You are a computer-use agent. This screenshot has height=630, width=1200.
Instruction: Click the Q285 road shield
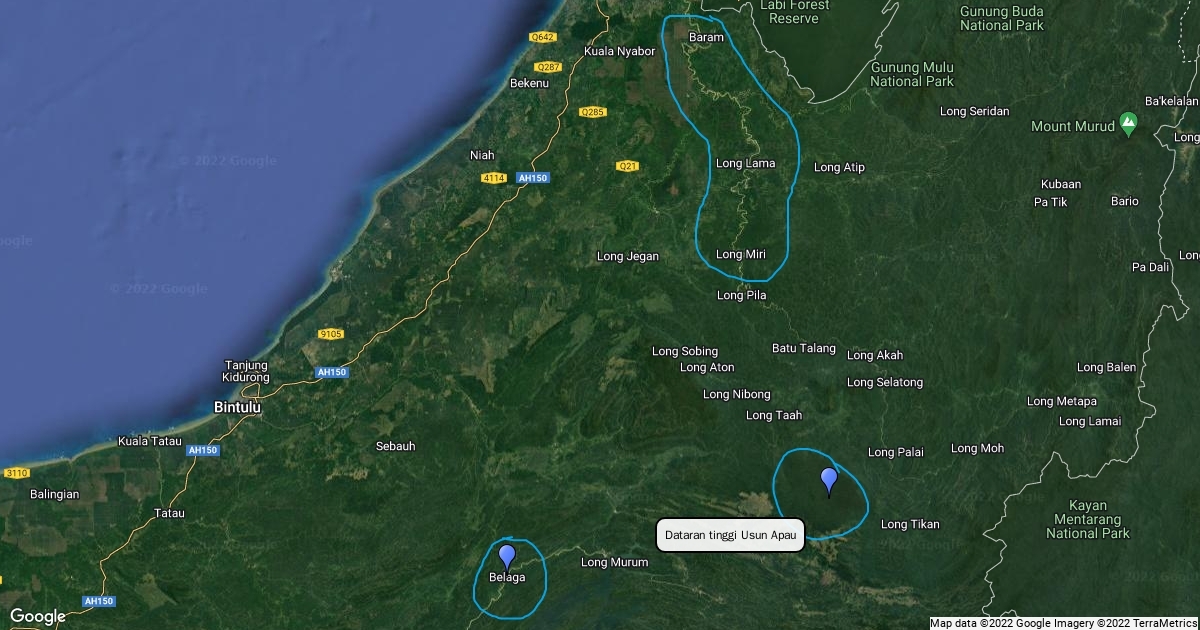(593, 112)
